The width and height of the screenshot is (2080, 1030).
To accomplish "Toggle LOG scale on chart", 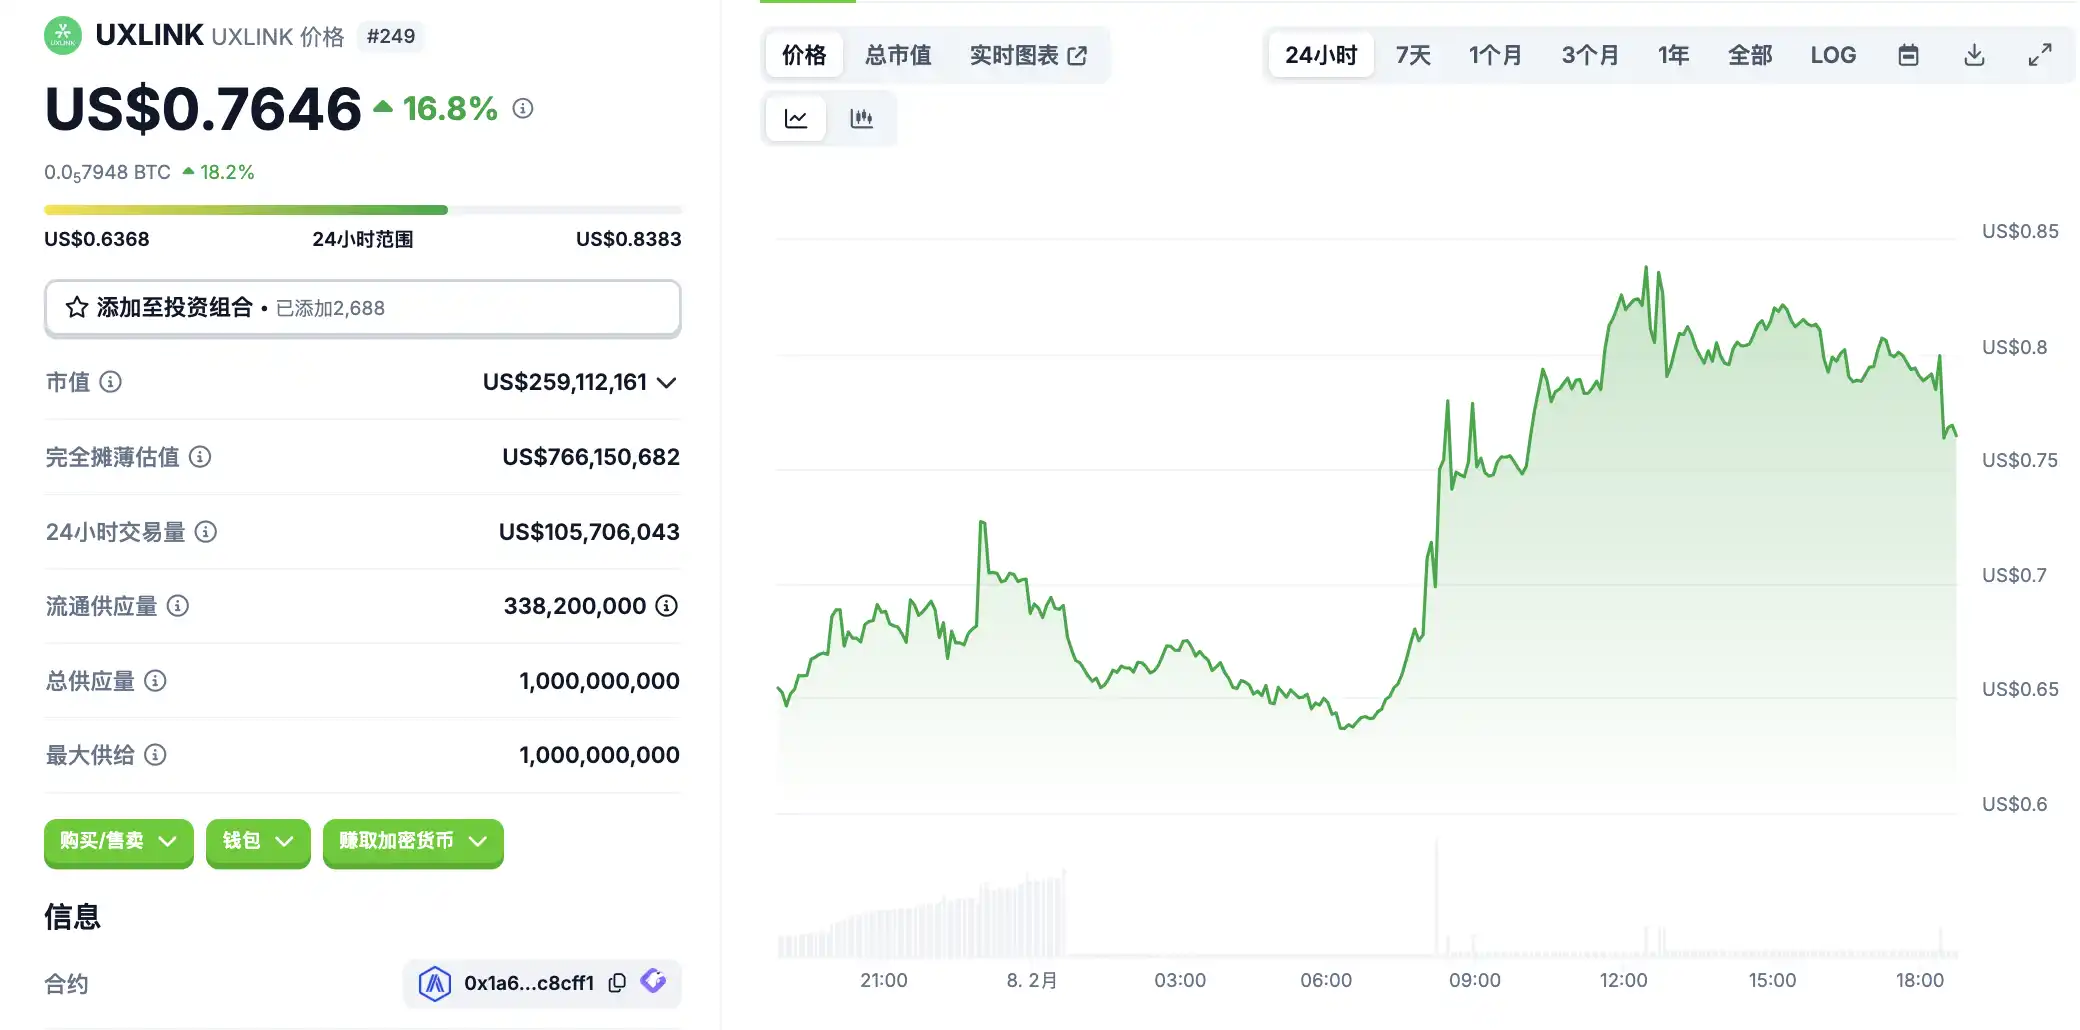I will 1832,55.
